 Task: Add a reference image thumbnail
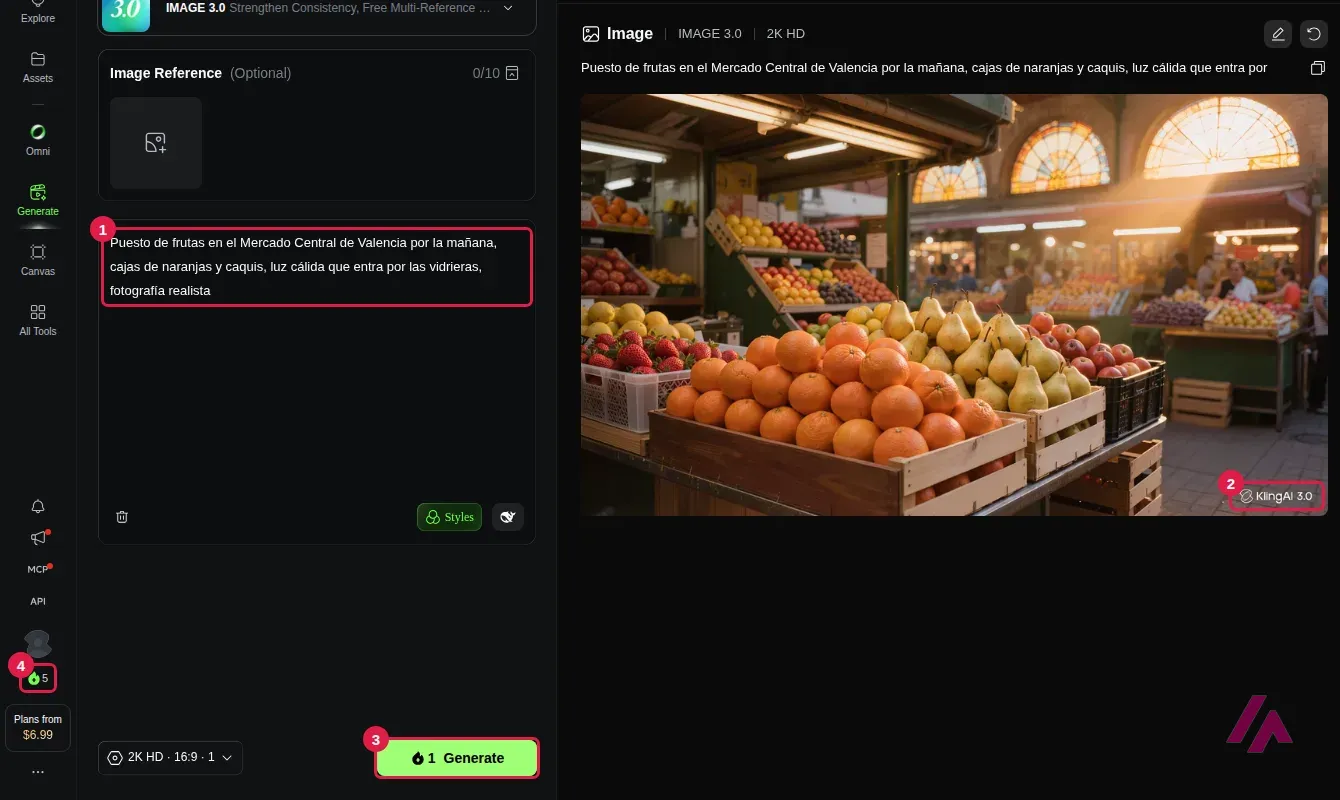[x=156, y=143]
